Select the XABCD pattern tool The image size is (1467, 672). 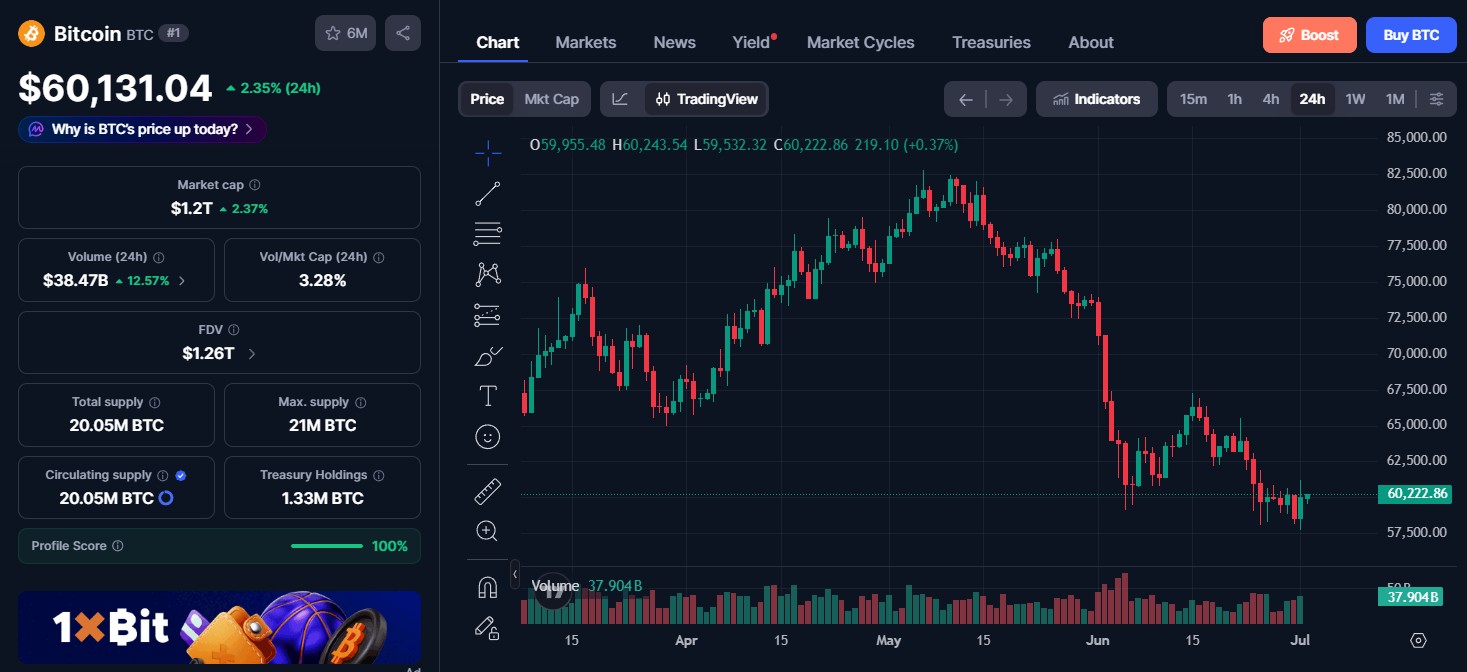point(488,274)
